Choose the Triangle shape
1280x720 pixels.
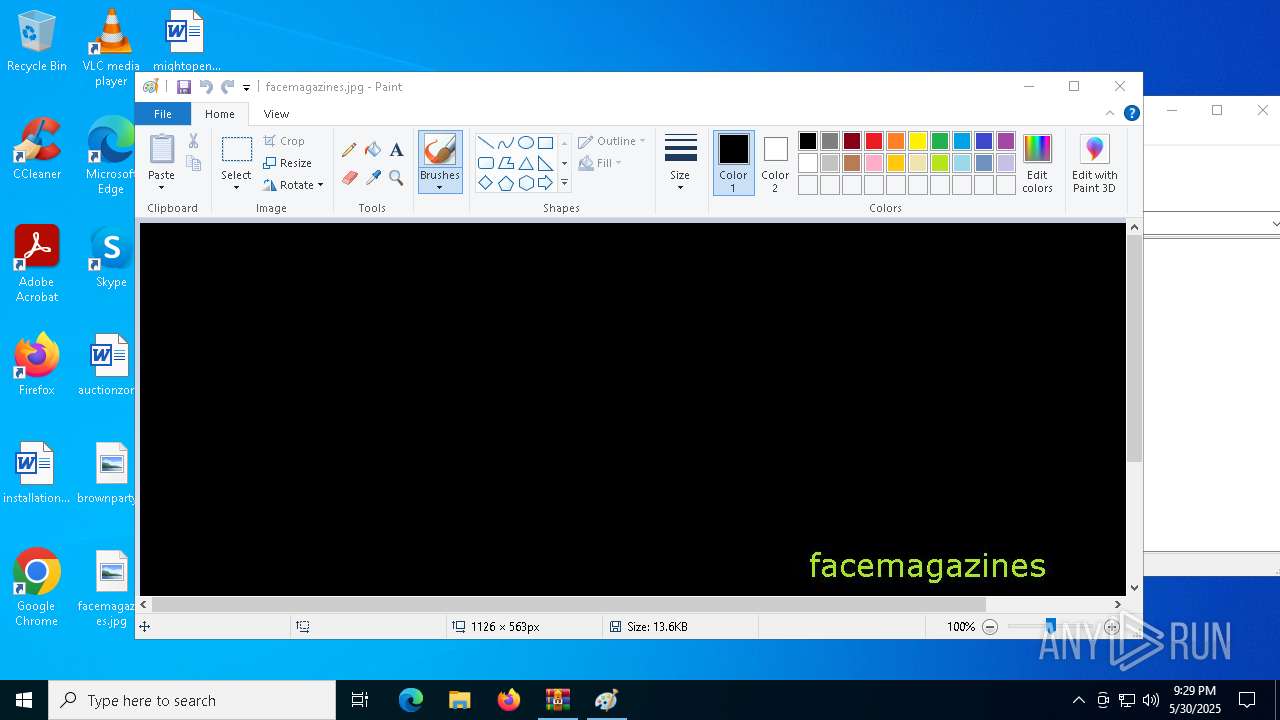(525, 163)
